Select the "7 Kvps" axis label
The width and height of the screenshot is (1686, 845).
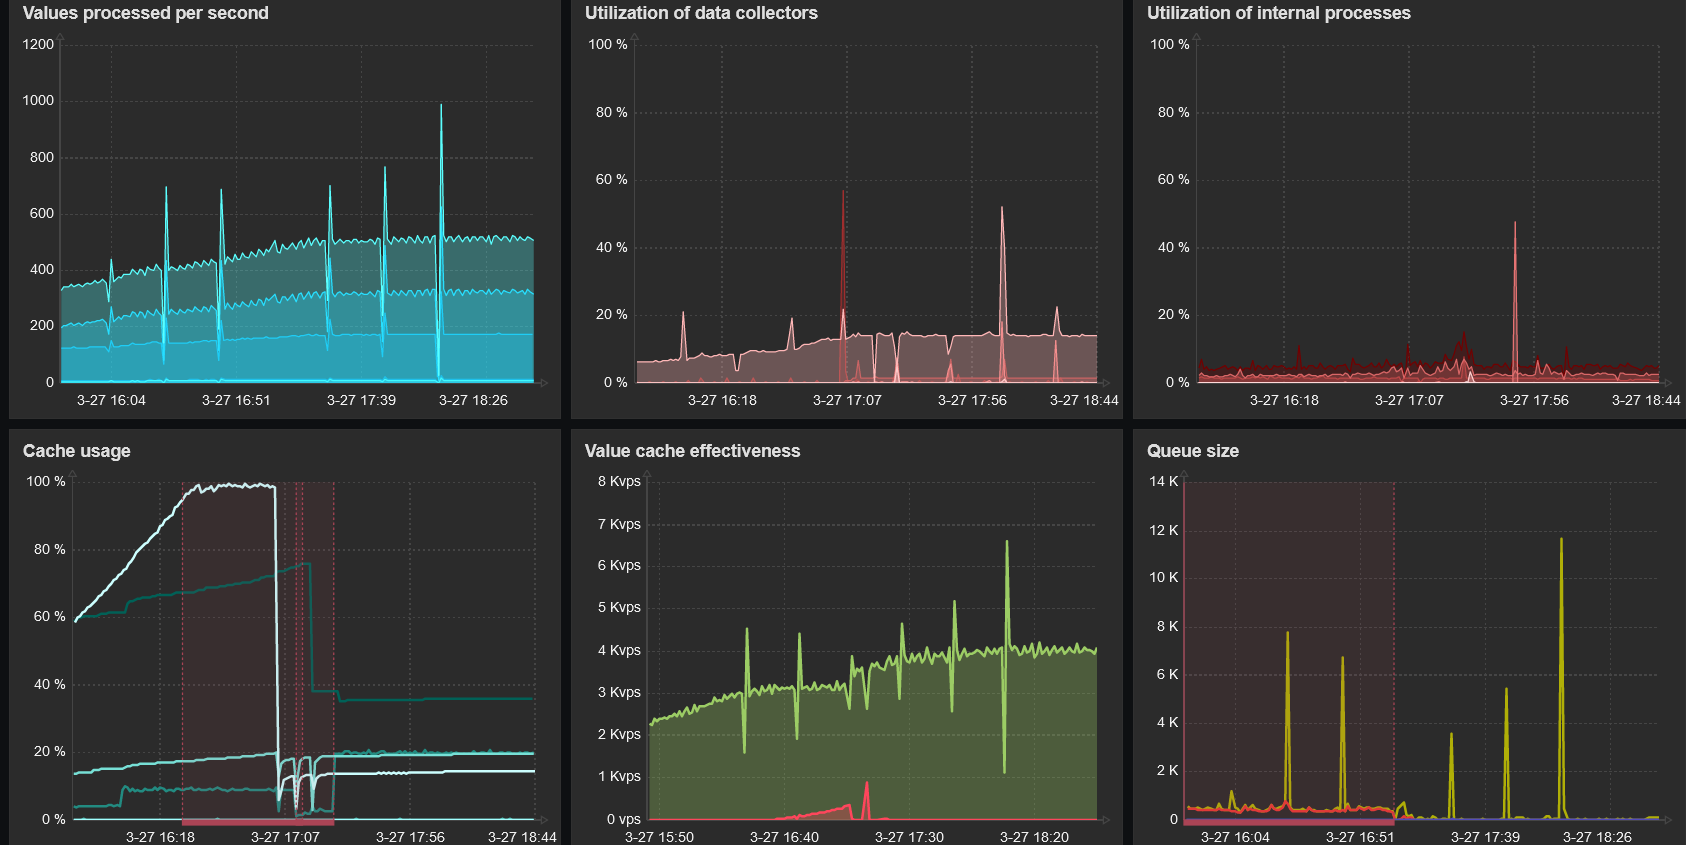pyautogui.click(x=619, y=524)
